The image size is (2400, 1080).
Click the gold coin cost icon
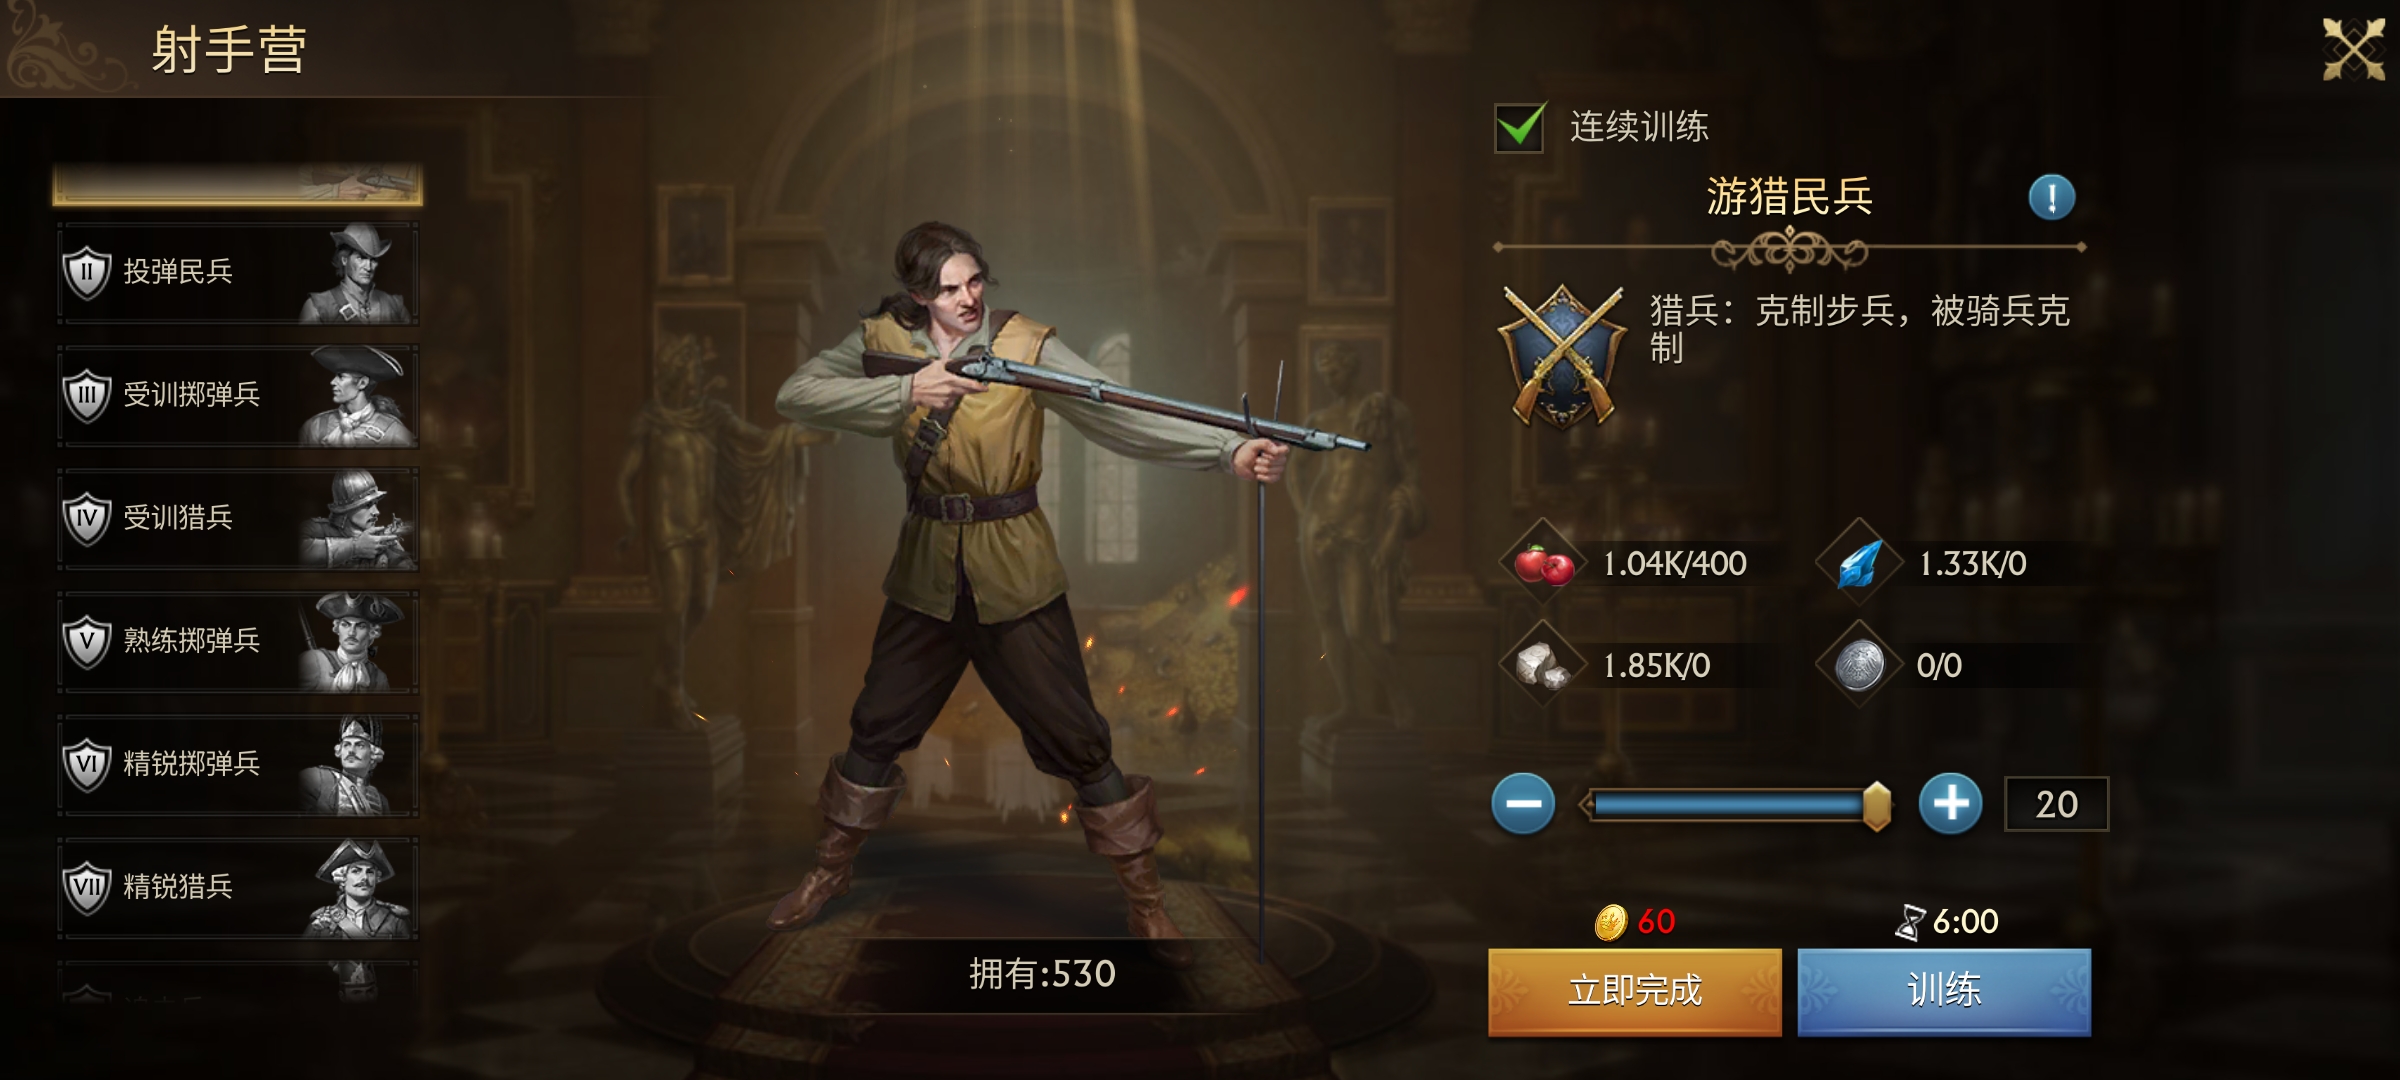point(1610,922)
